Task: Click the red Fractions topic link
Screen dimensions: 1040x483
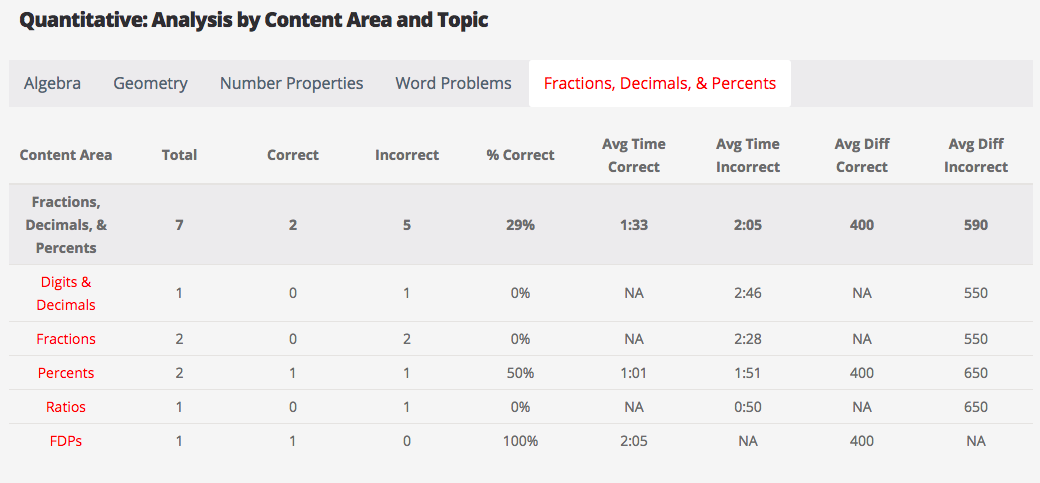Action: [66, 339]
